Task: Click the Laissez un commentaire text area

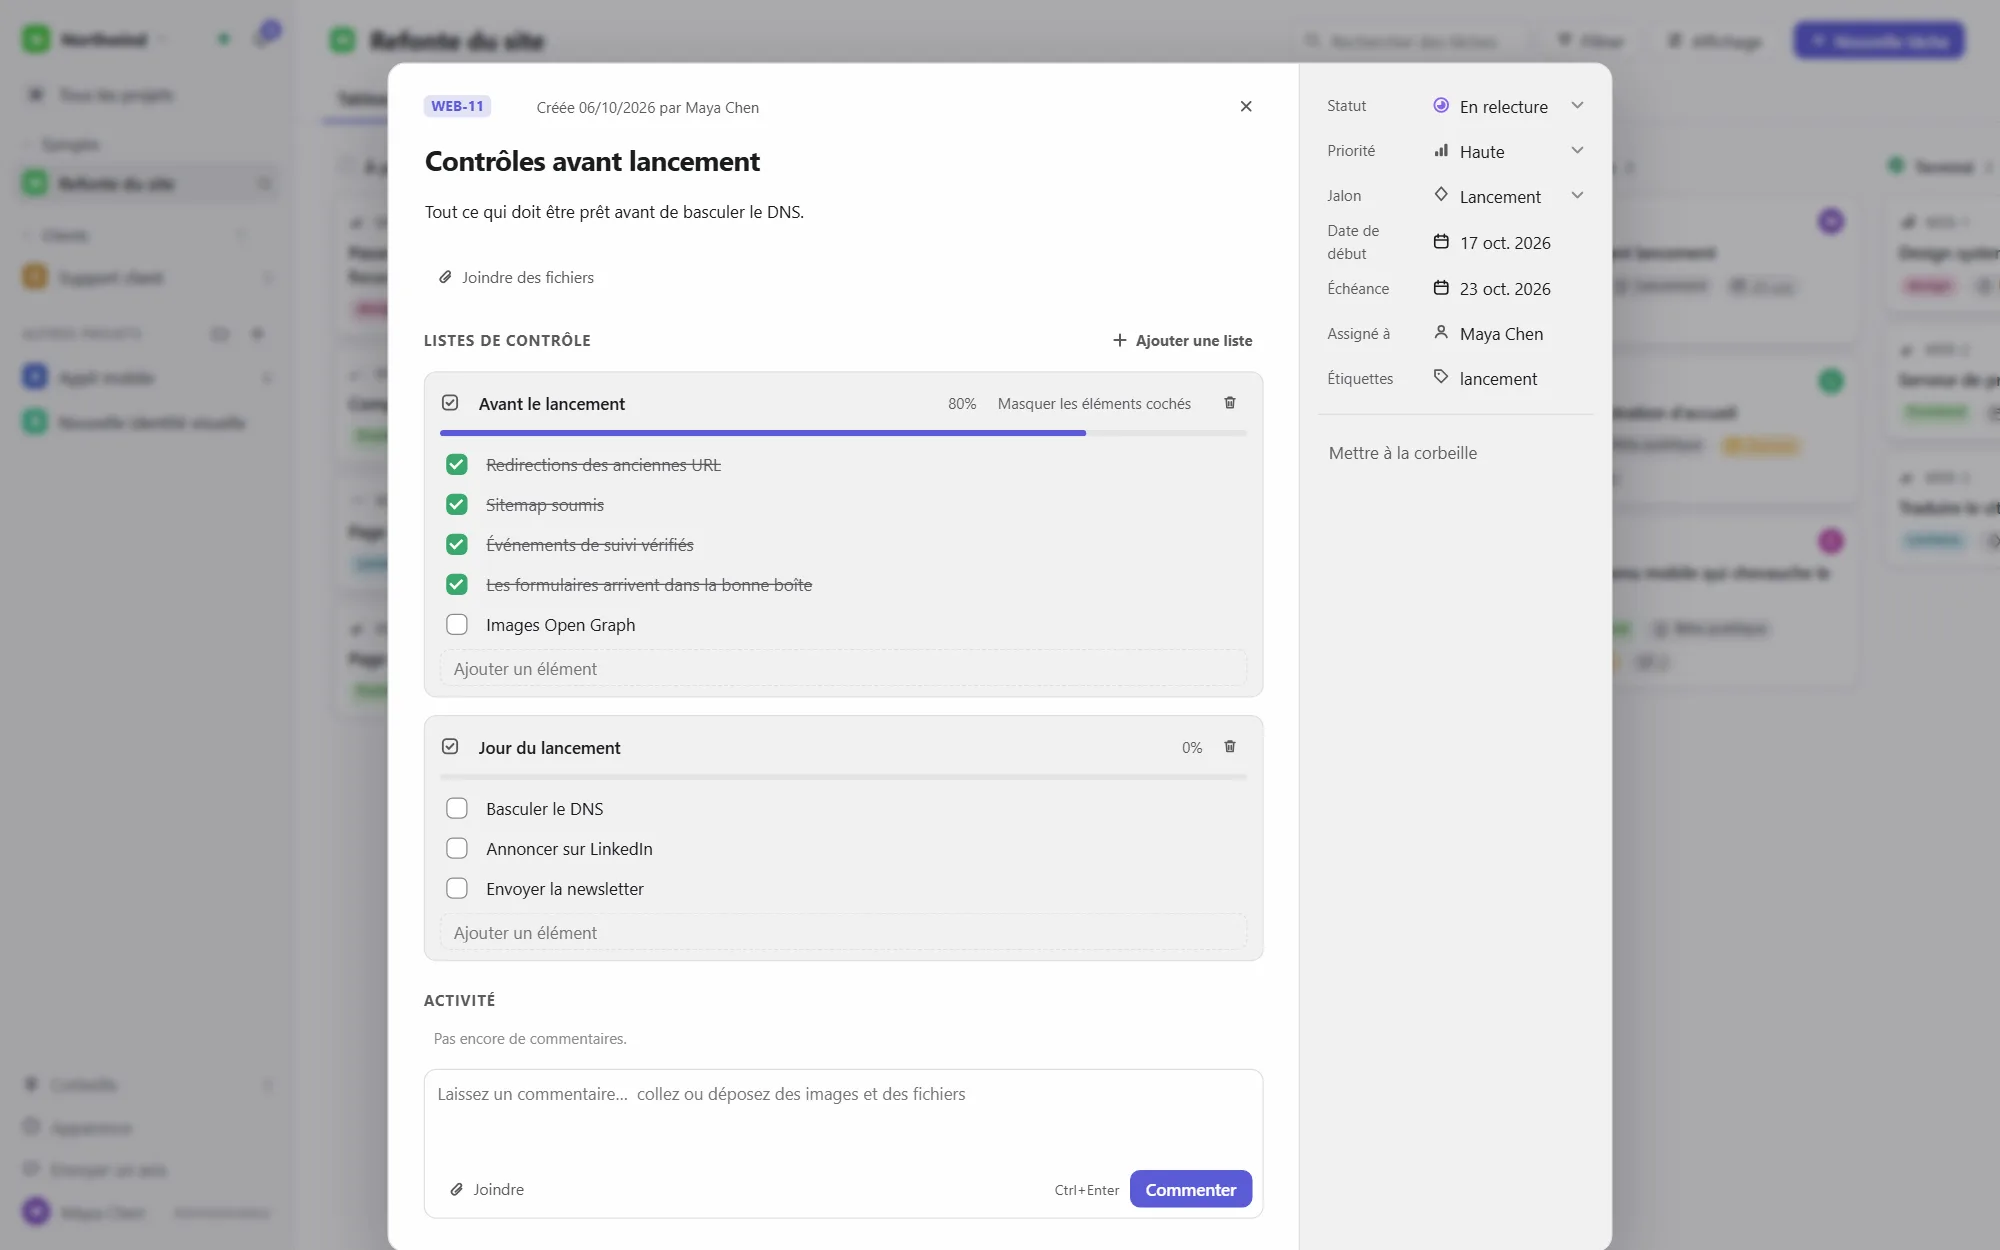Action: pyautogui.click(x=843, y=1117)
